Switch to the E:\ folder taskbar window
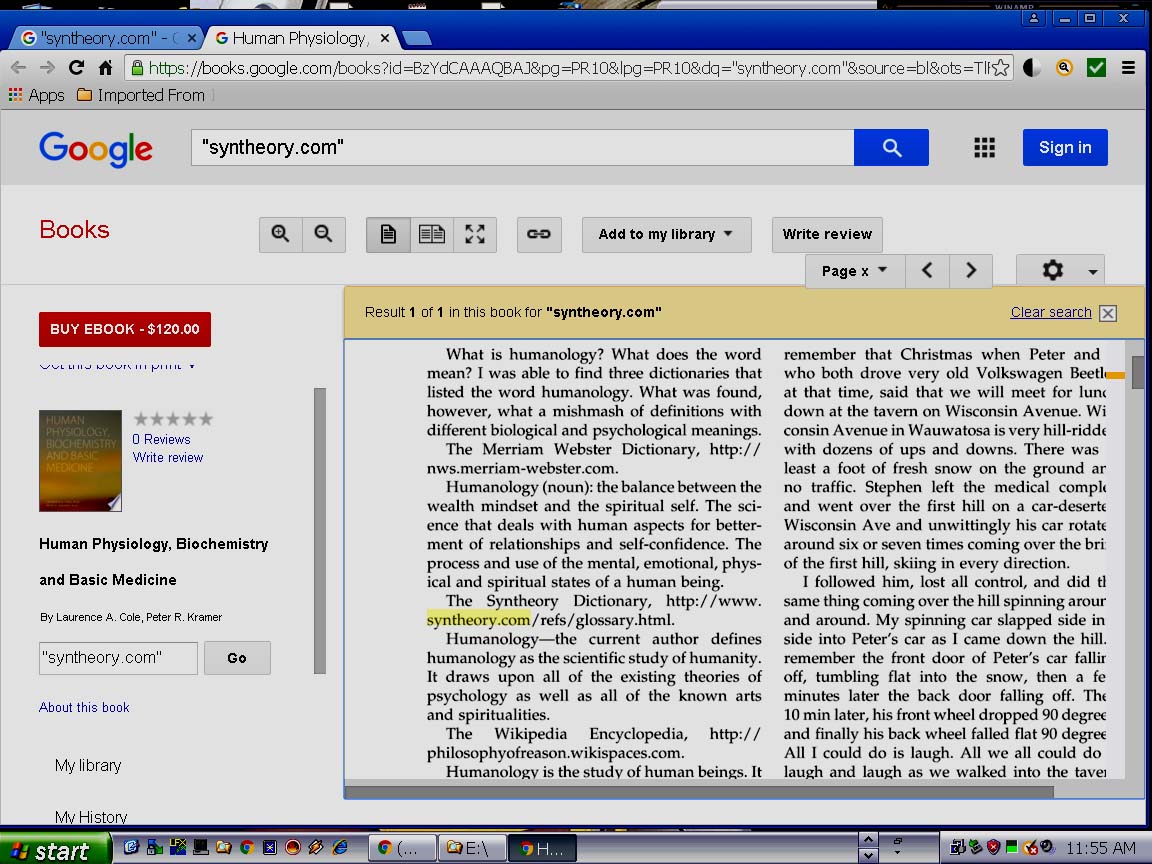The image size is (1152, 864). [472, 849]
